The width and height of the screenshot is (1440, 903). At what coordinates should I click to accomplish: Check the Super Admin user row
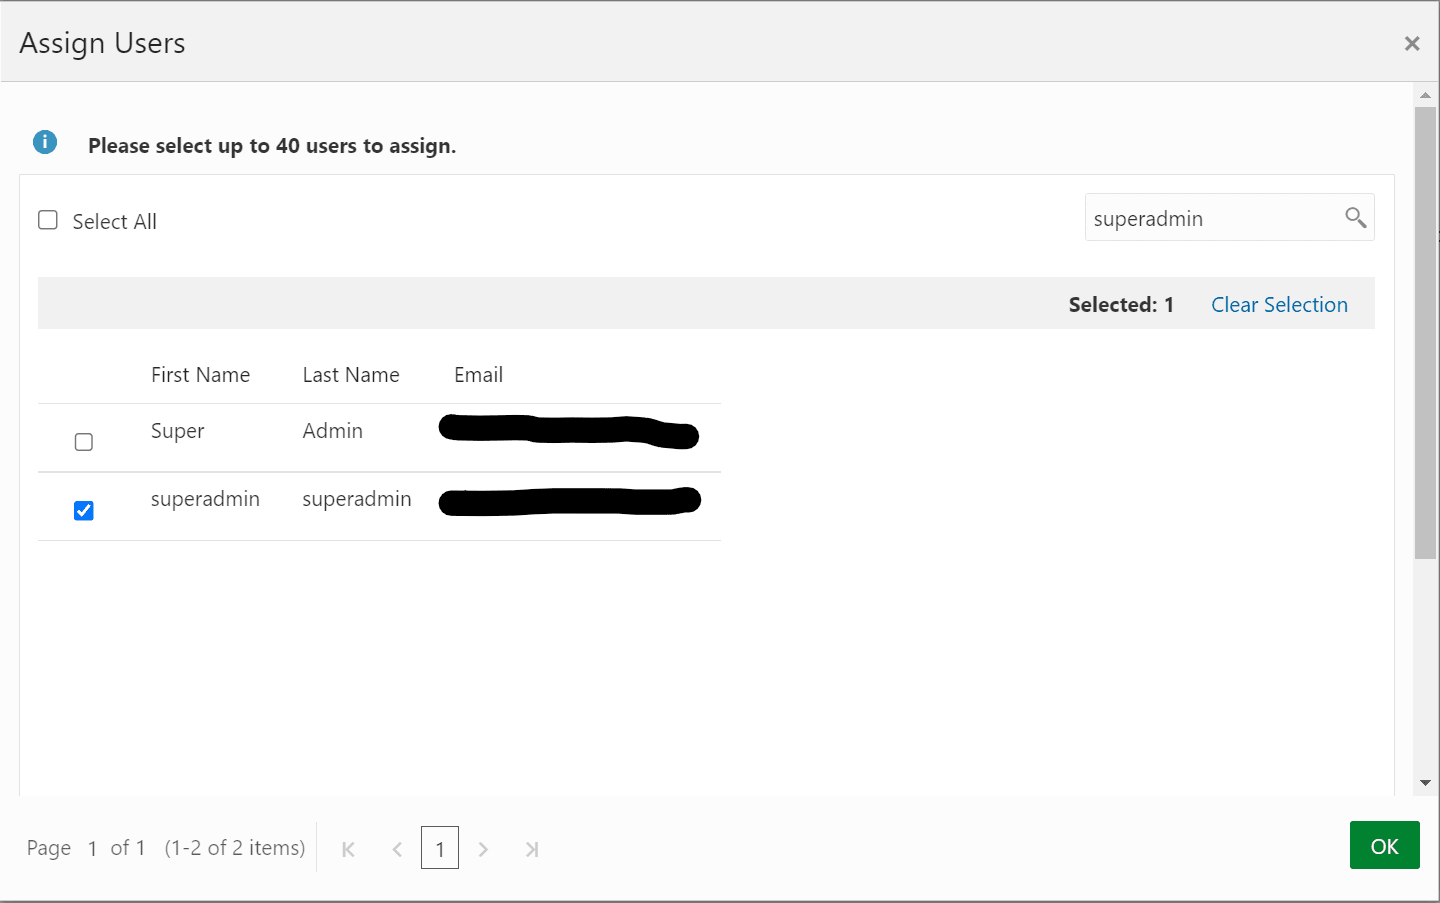point(84,440)
